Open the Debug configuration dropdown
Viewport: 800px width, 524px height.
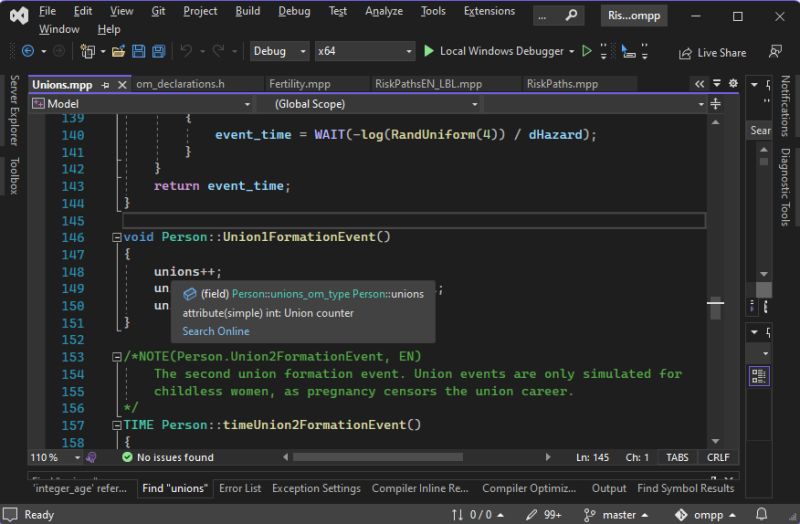[x=279, y=51]
